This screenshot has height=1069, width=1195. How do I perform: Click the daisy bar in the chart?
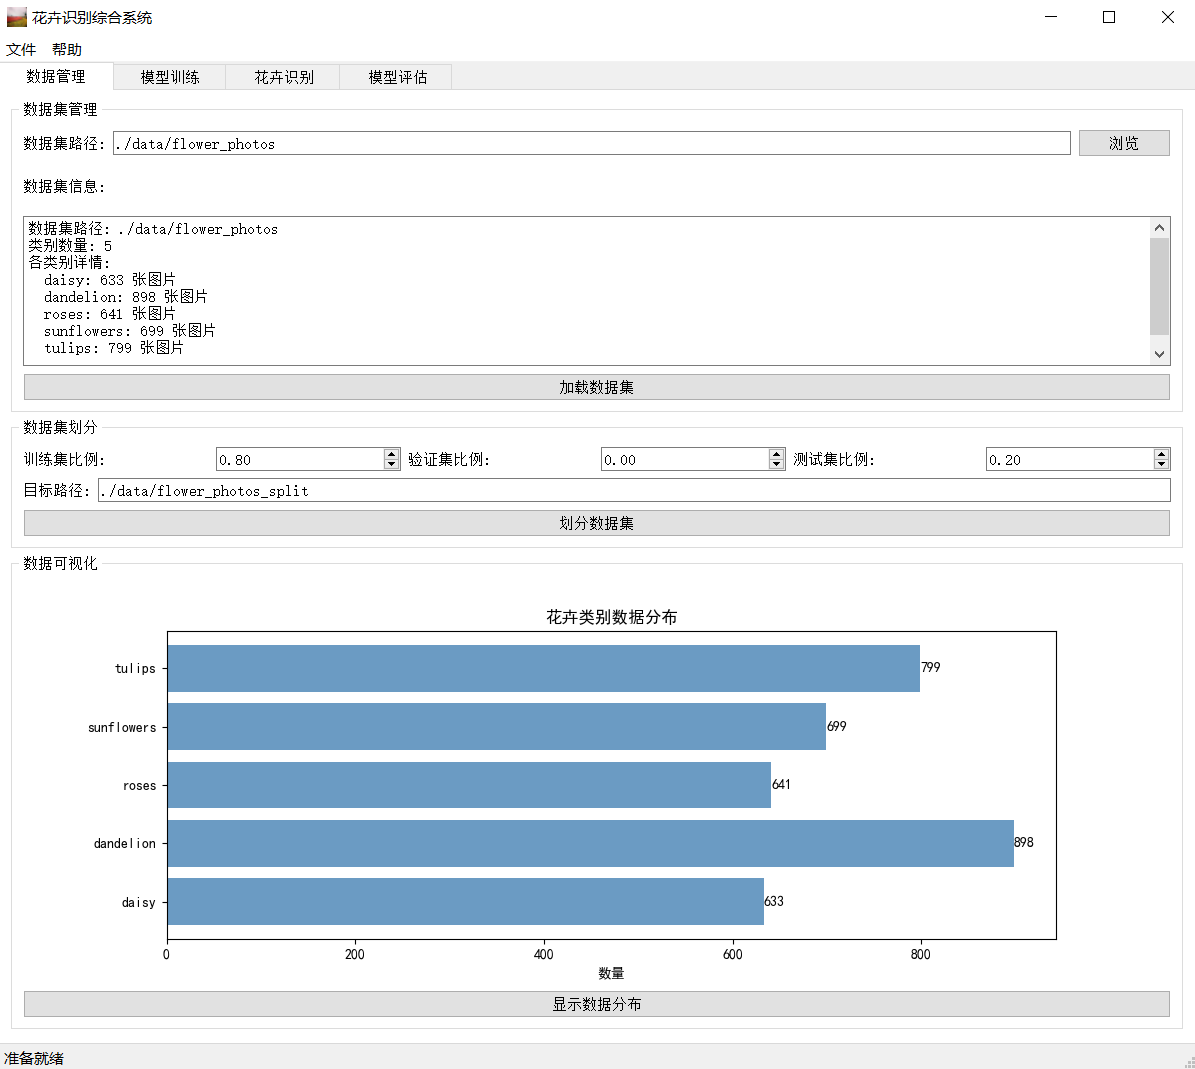pyautogui.click(x=466, y=901)
